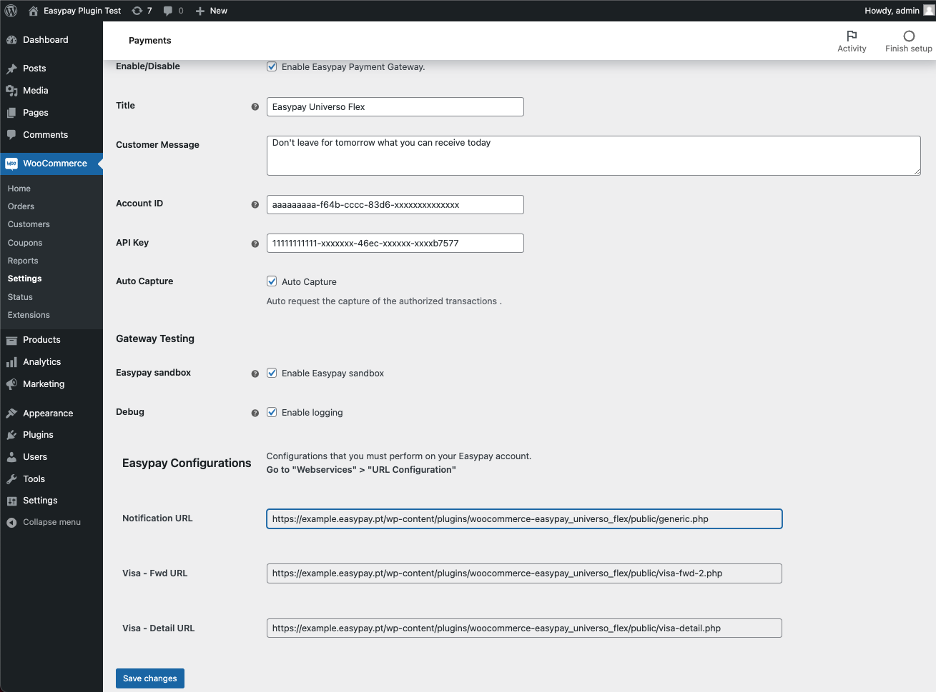The height and width of the screenshot is (692, 936).
Task: Click the admin avatar at top right
Action: 929,10
